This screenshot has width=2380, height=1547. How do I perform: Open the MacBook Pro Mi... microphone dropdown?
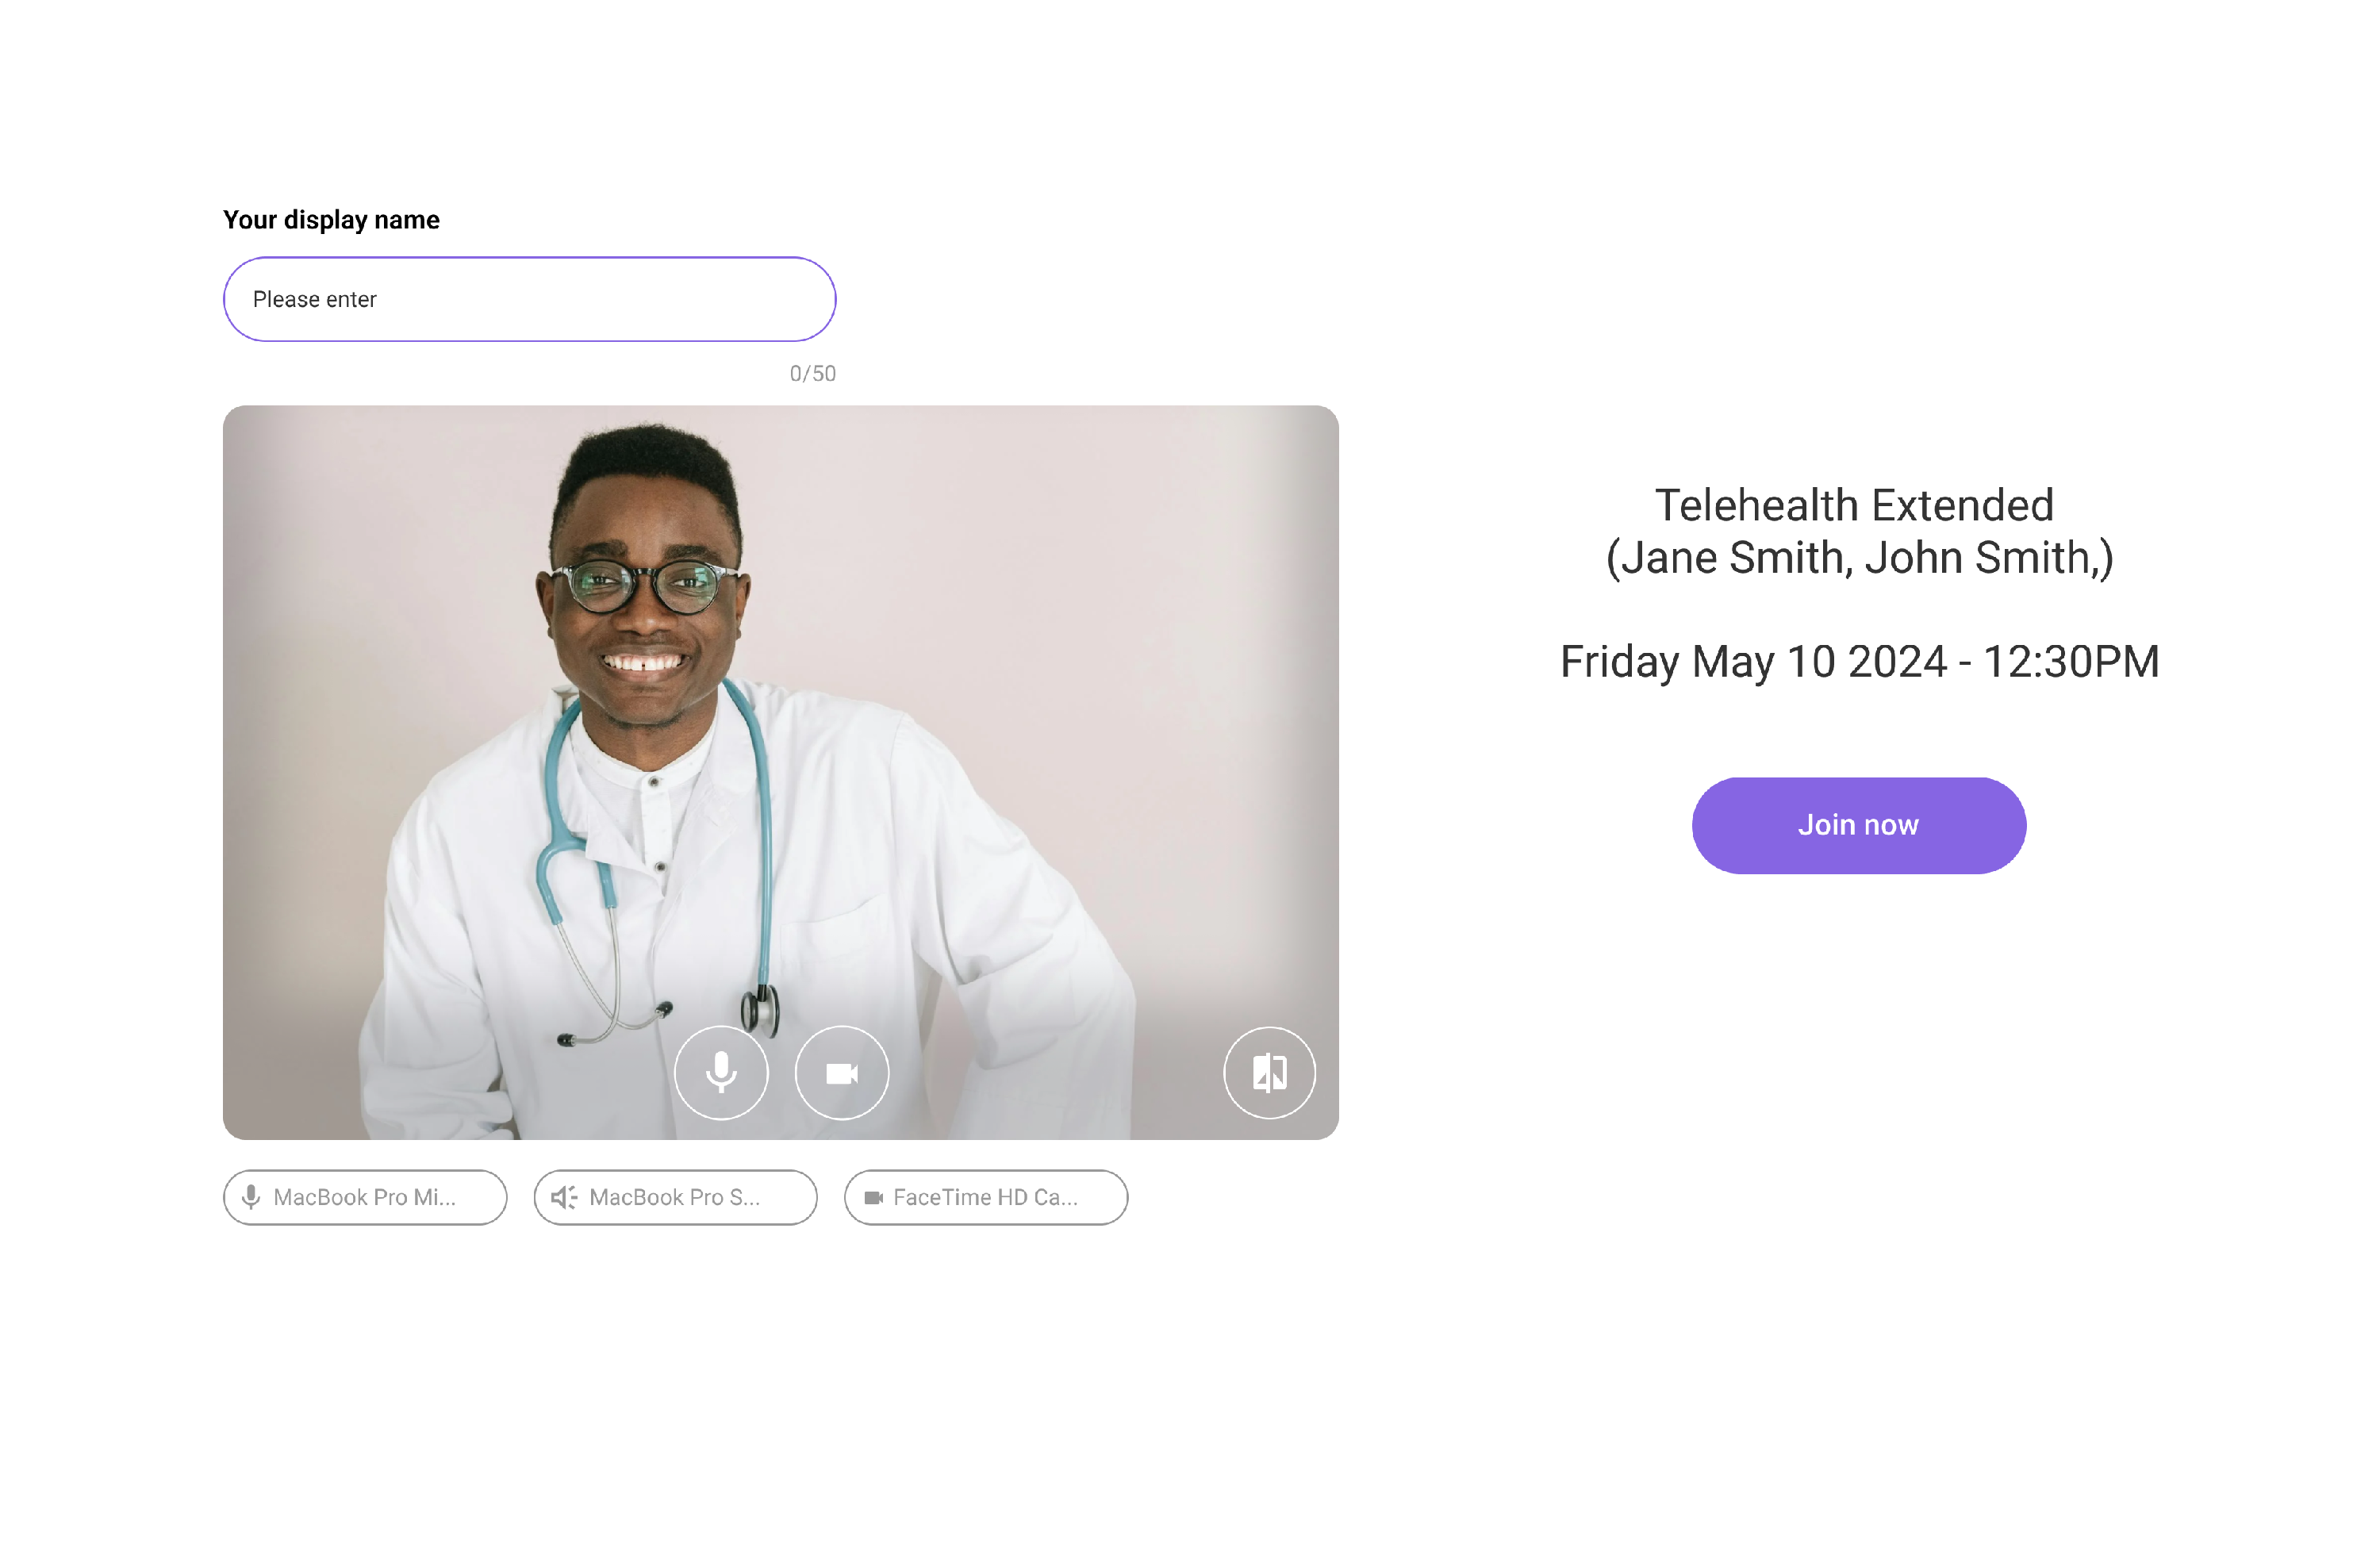365,1197
